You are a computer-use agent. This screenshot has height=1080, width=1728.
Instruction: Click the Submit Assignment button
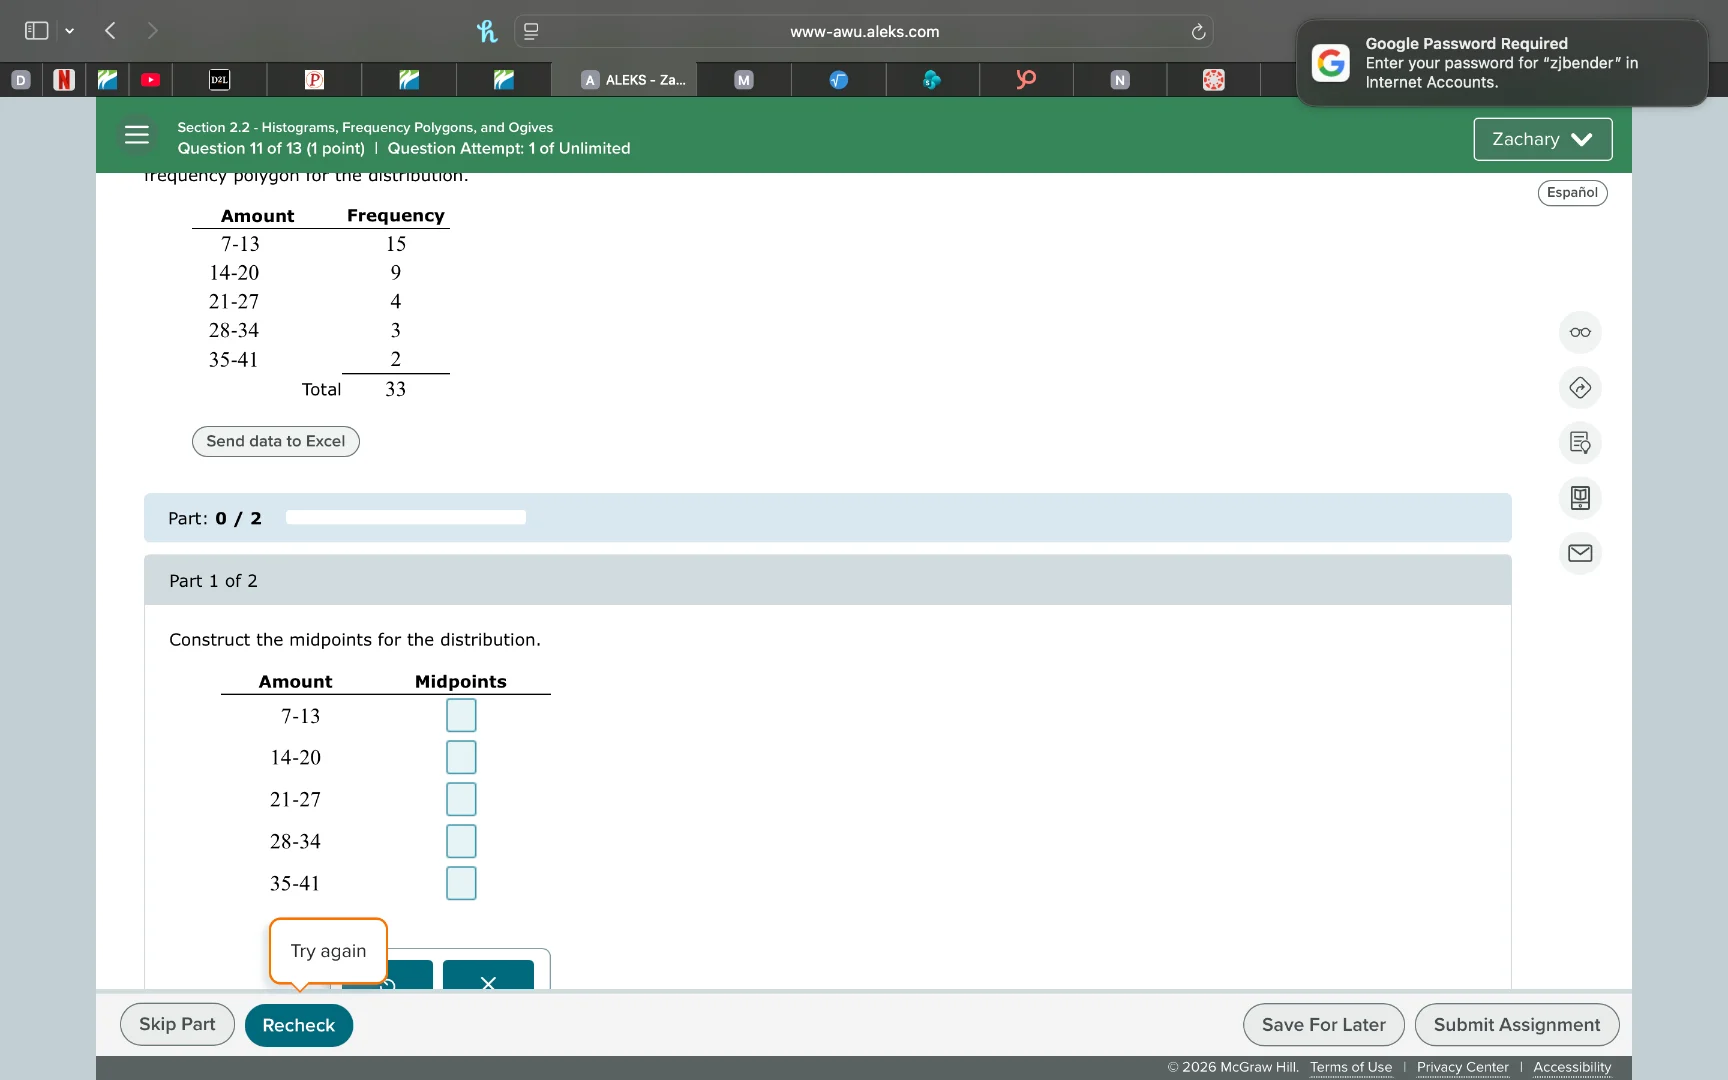click(1517, 1024)
